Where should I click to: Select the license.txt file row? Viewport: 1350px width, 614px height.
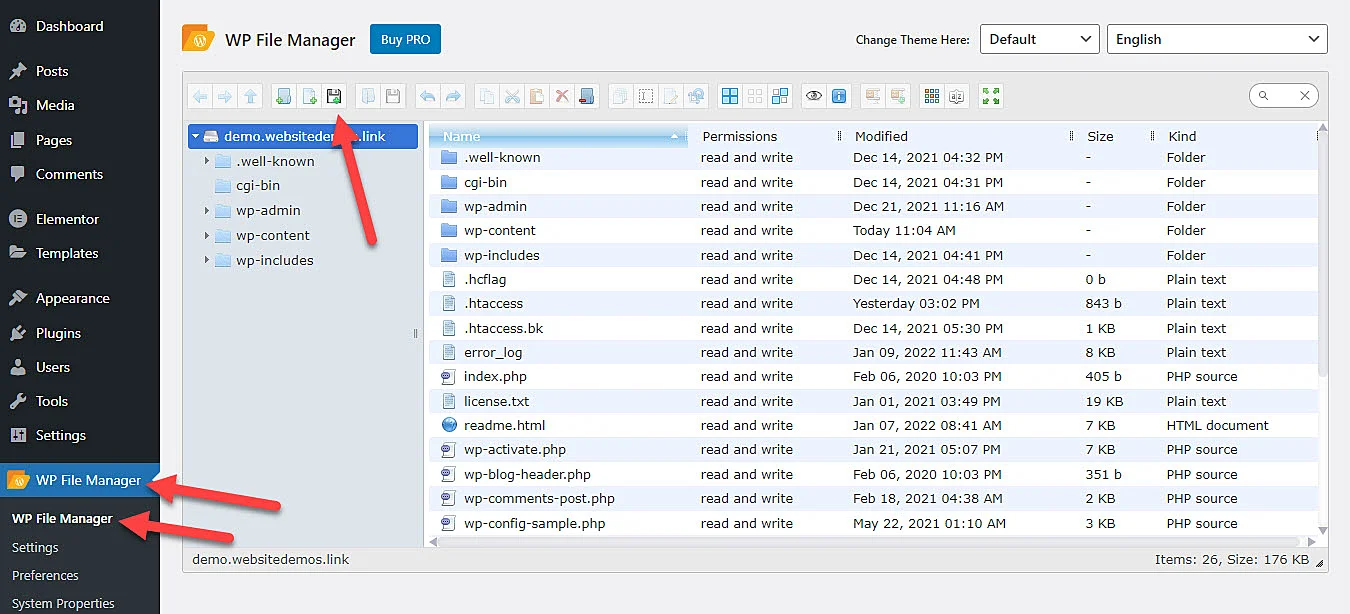[x=873, y=401]
